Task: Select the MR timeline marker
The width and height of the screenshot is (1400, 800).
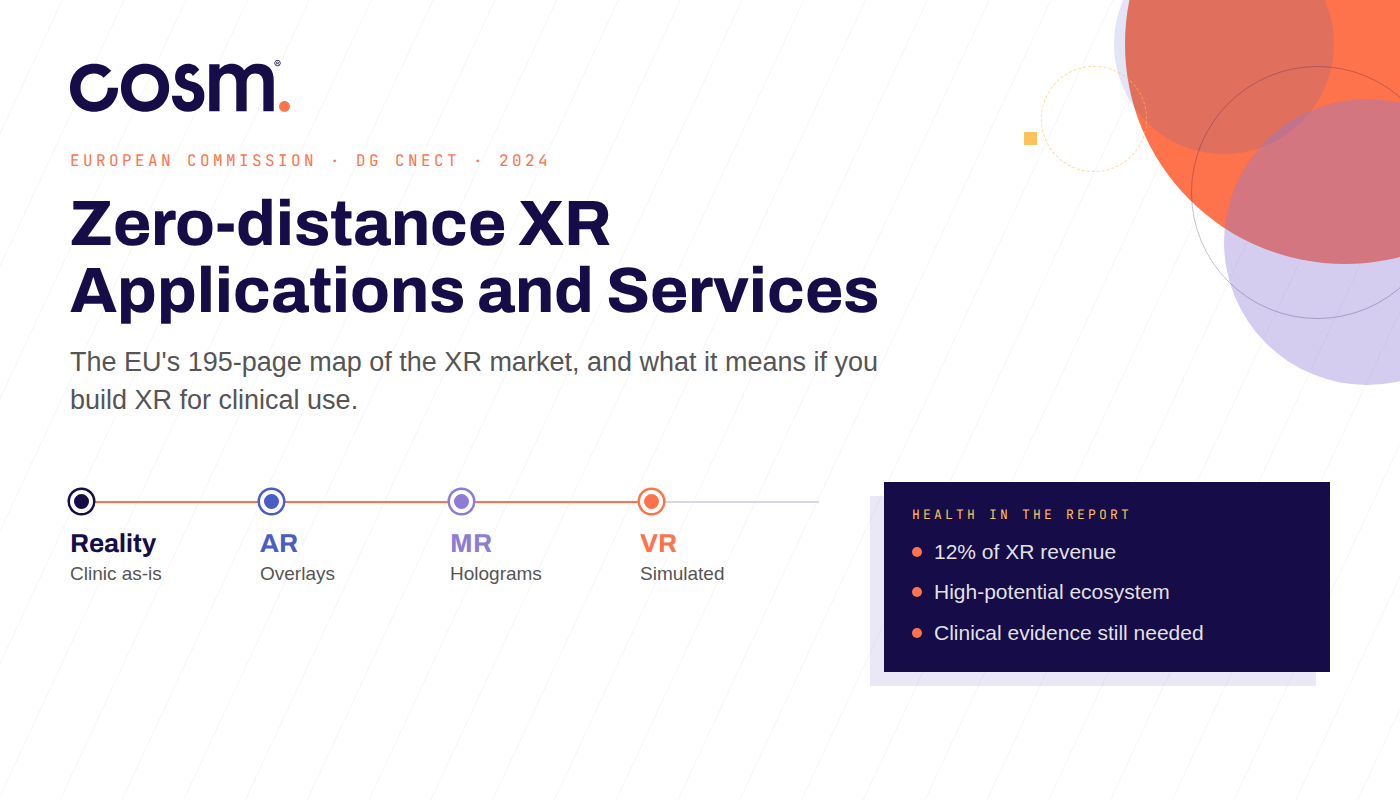Action: pos(461,501)
